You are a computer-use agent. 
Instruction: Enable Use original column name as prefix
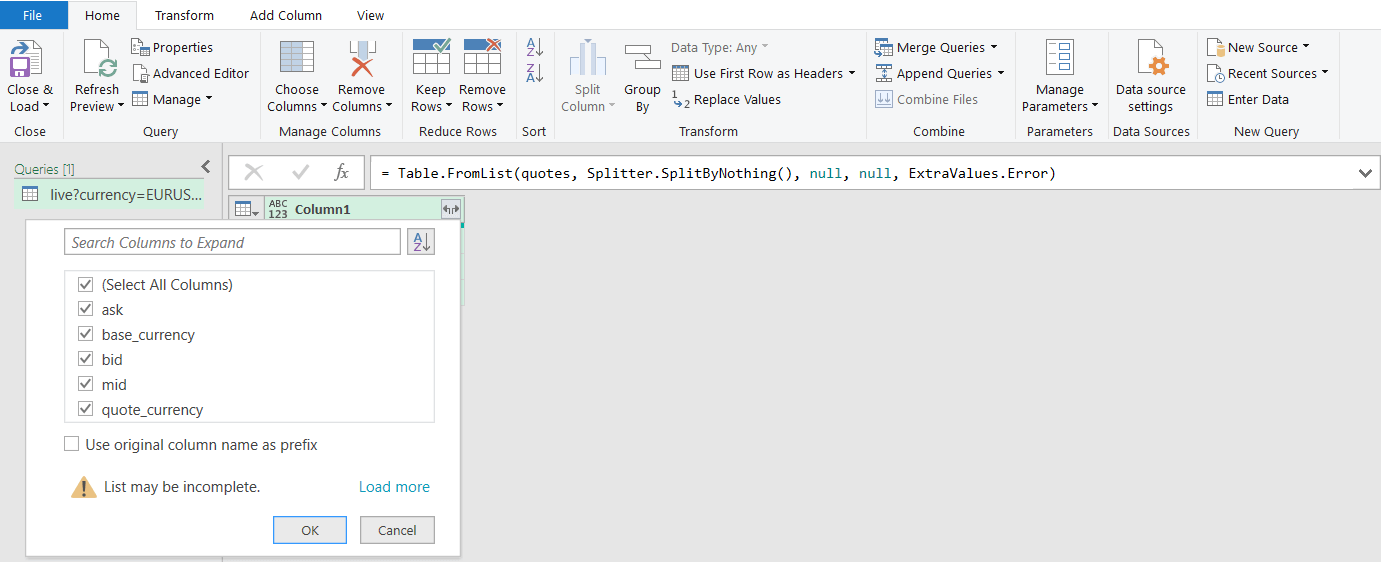72,444
